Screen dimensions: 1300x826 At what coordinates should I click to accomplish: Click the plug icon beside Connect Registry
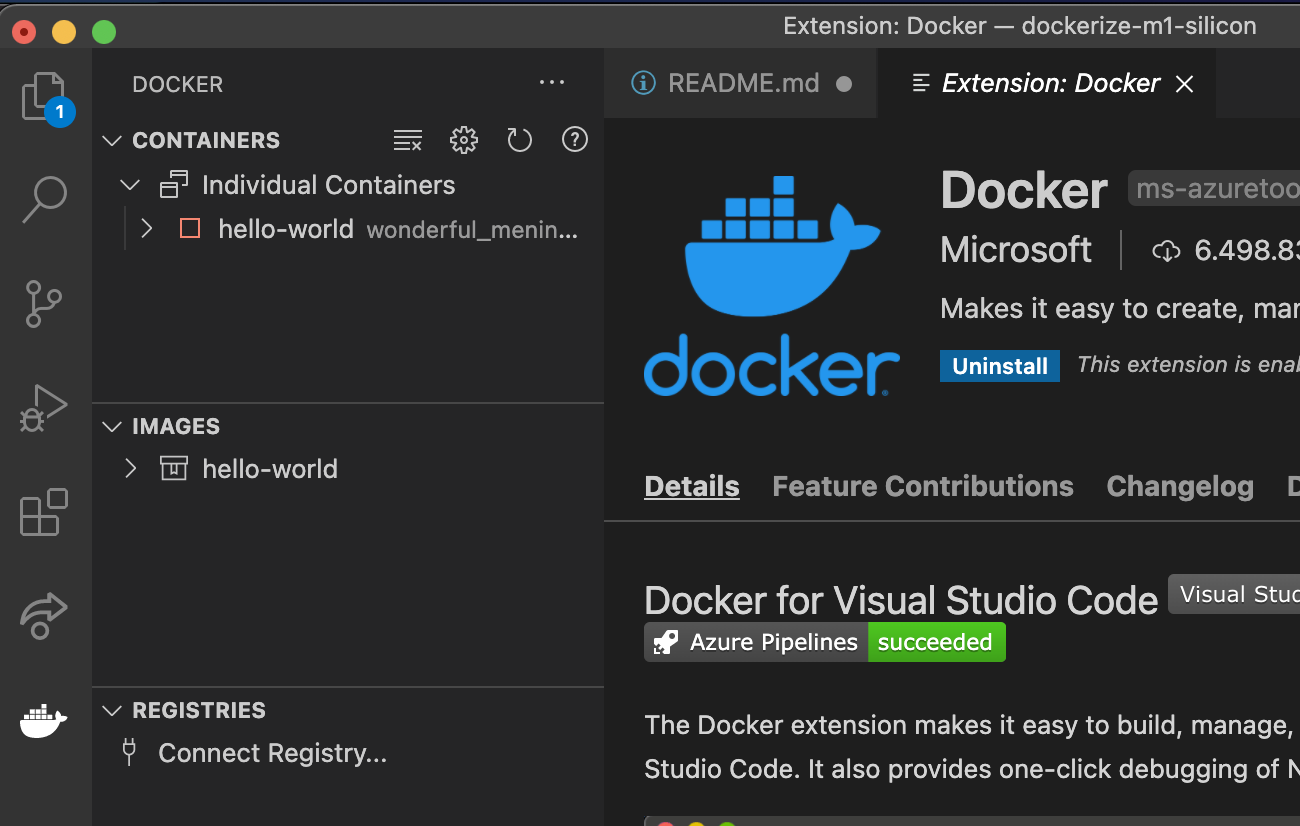point(128,752)
